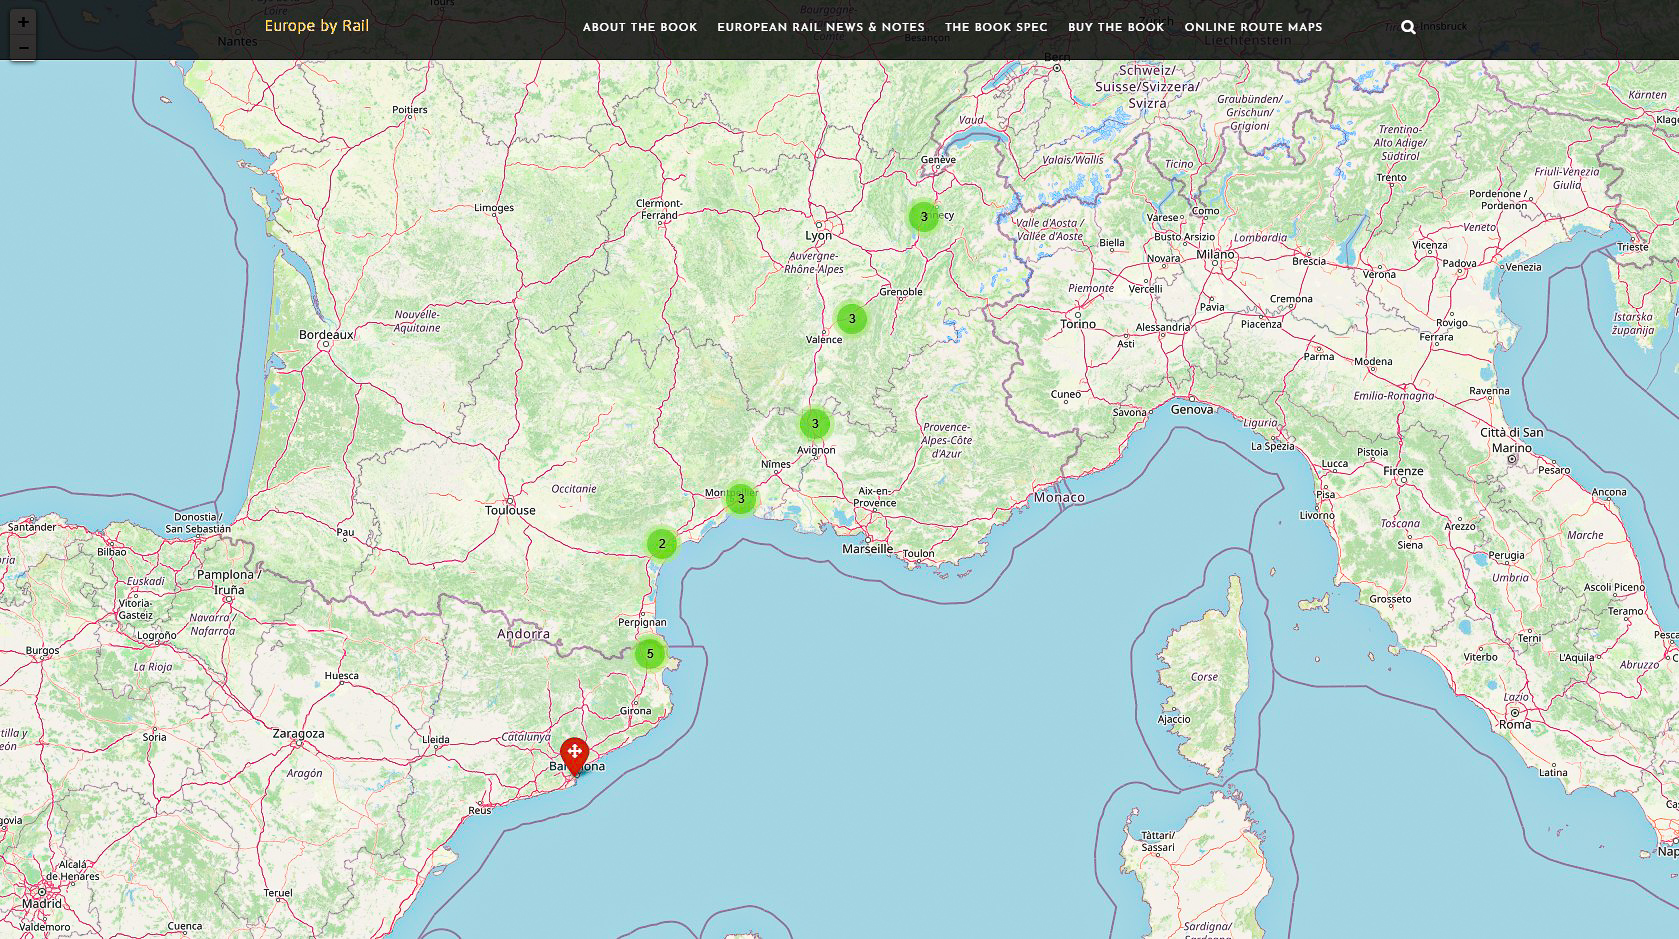Click the Marseille label on the map
The height and width of the screenshot is (939, 1679).
867,549
